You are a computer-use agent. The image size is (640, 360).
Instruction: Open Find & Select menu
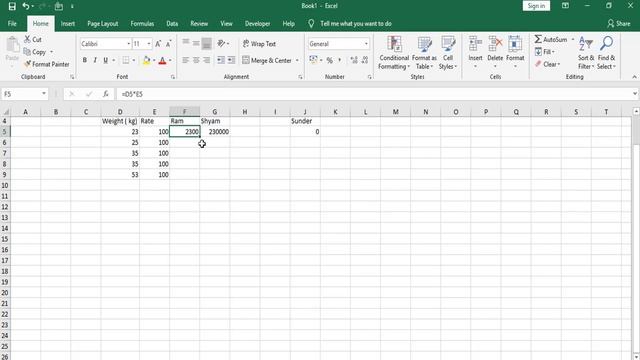click(606, 53)
